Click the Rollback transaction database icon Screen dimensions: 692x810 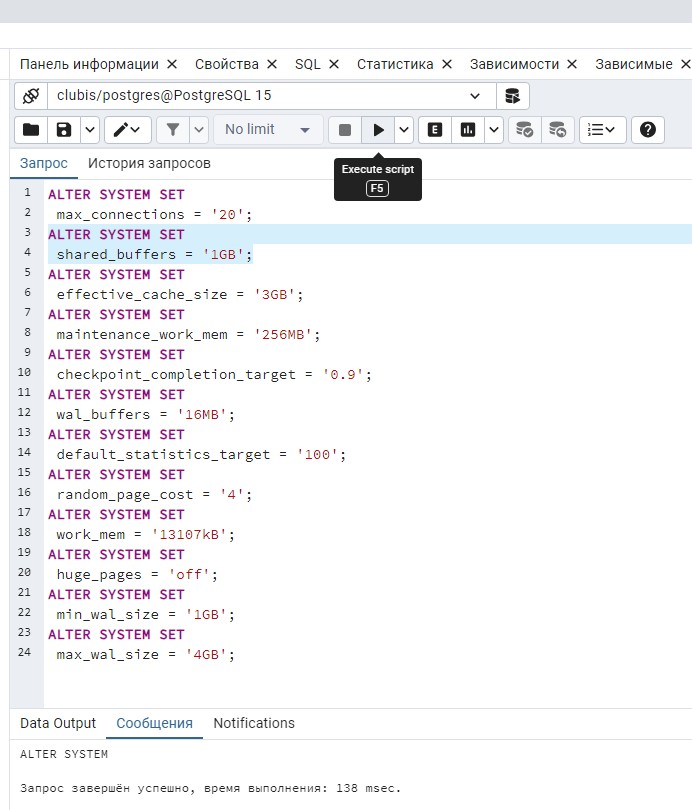[558, 130]
